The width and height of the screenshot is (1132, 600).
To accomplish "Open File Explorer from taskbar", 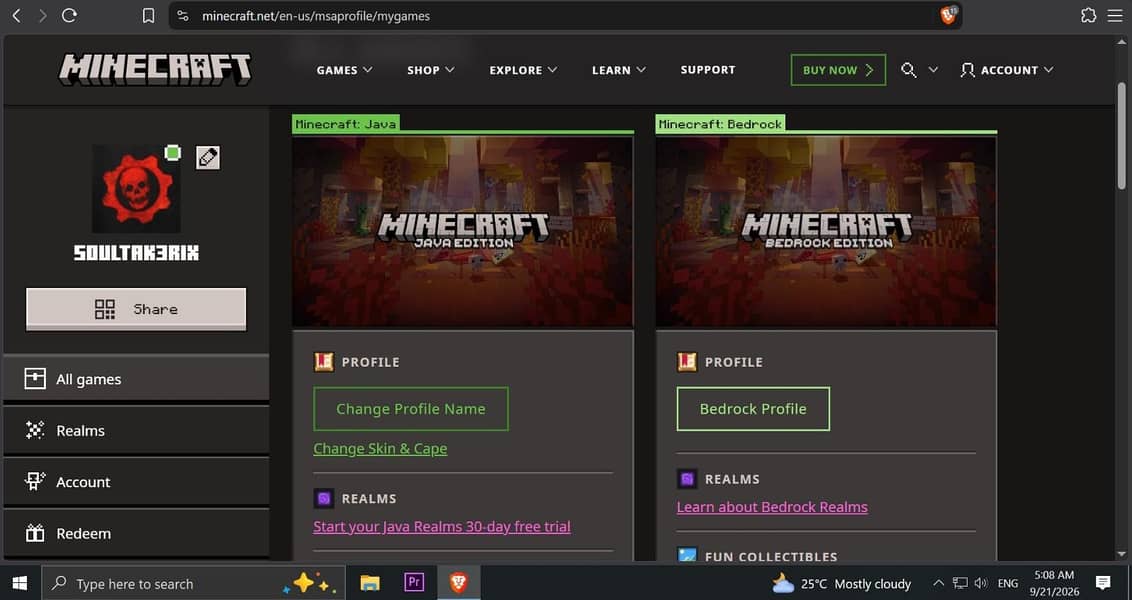I will point(370,583).
